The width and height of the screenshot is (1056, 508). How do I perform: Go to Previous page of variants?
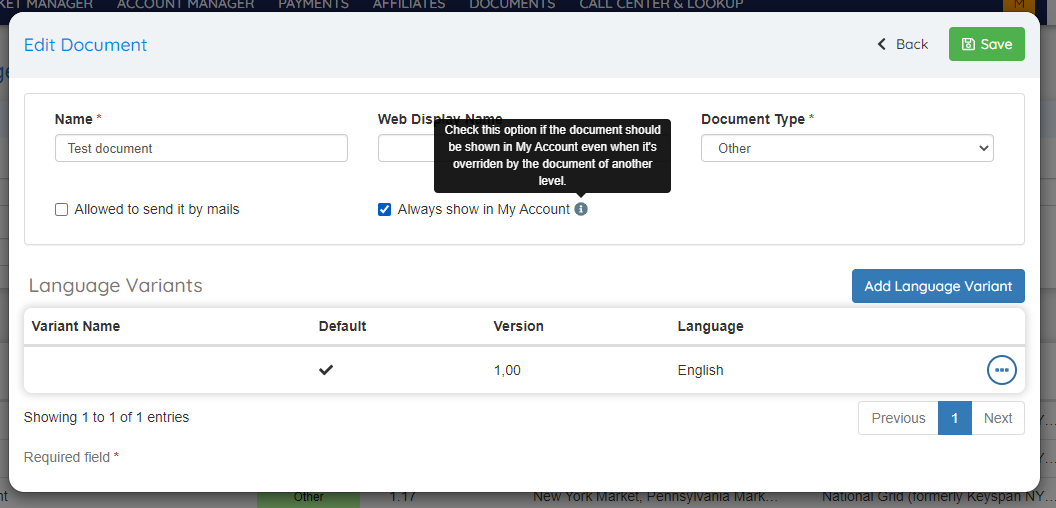898,418
